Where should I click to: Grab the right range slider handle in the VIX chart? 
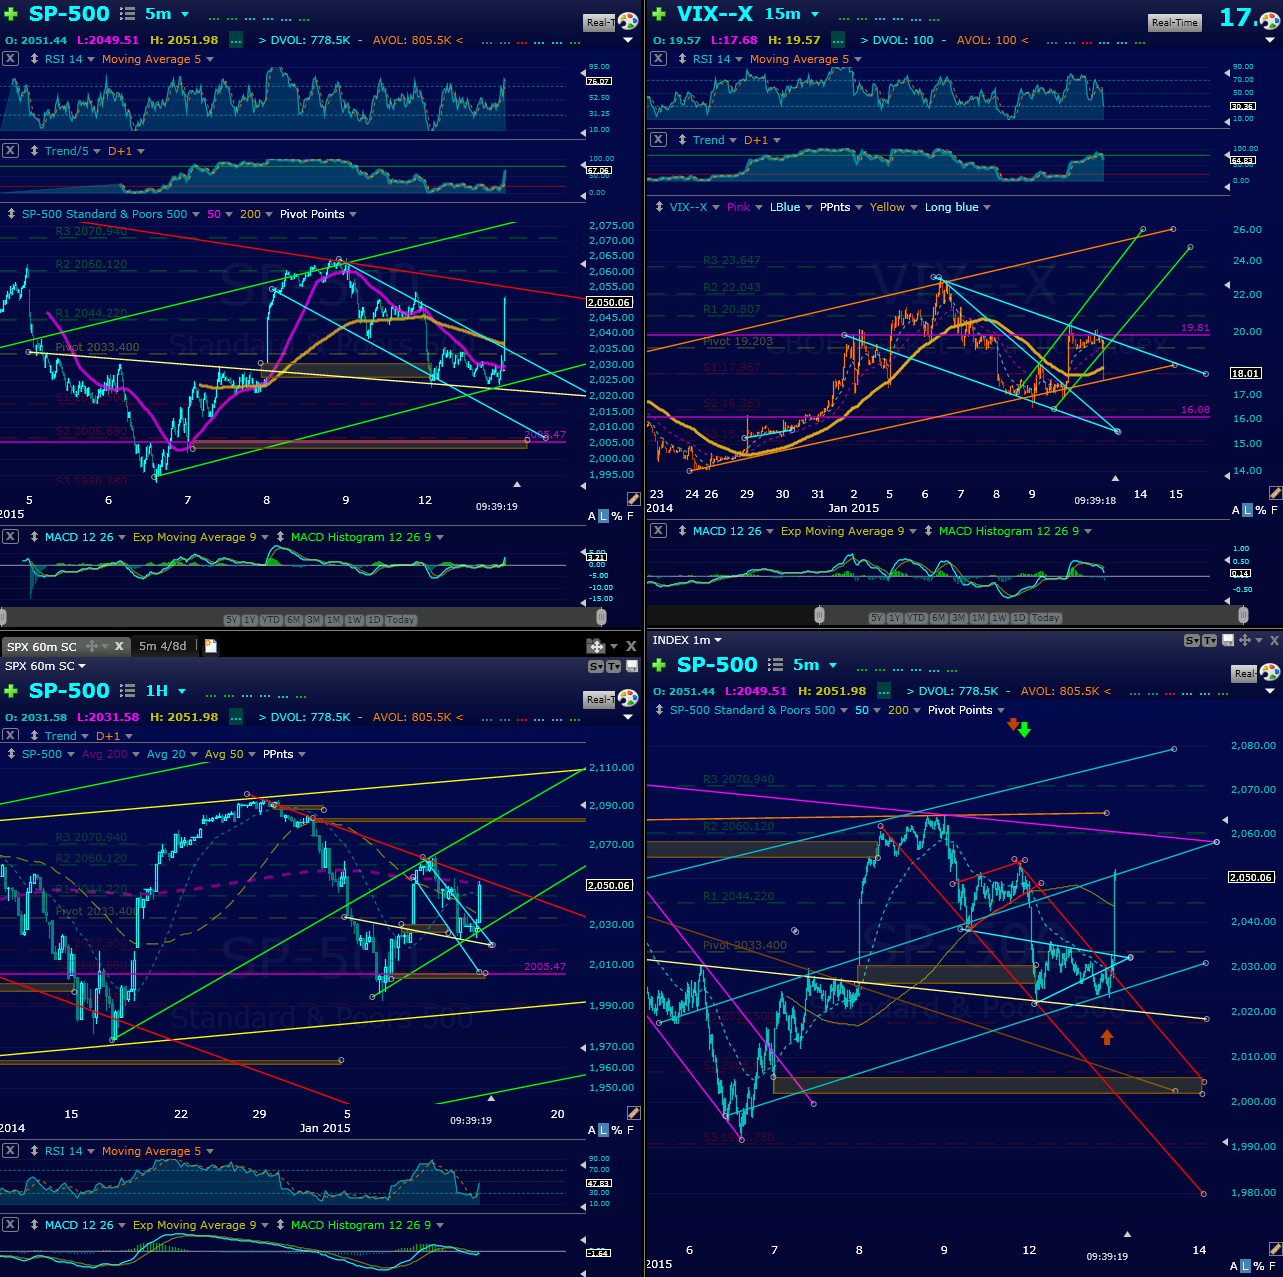click(1243, 614)
